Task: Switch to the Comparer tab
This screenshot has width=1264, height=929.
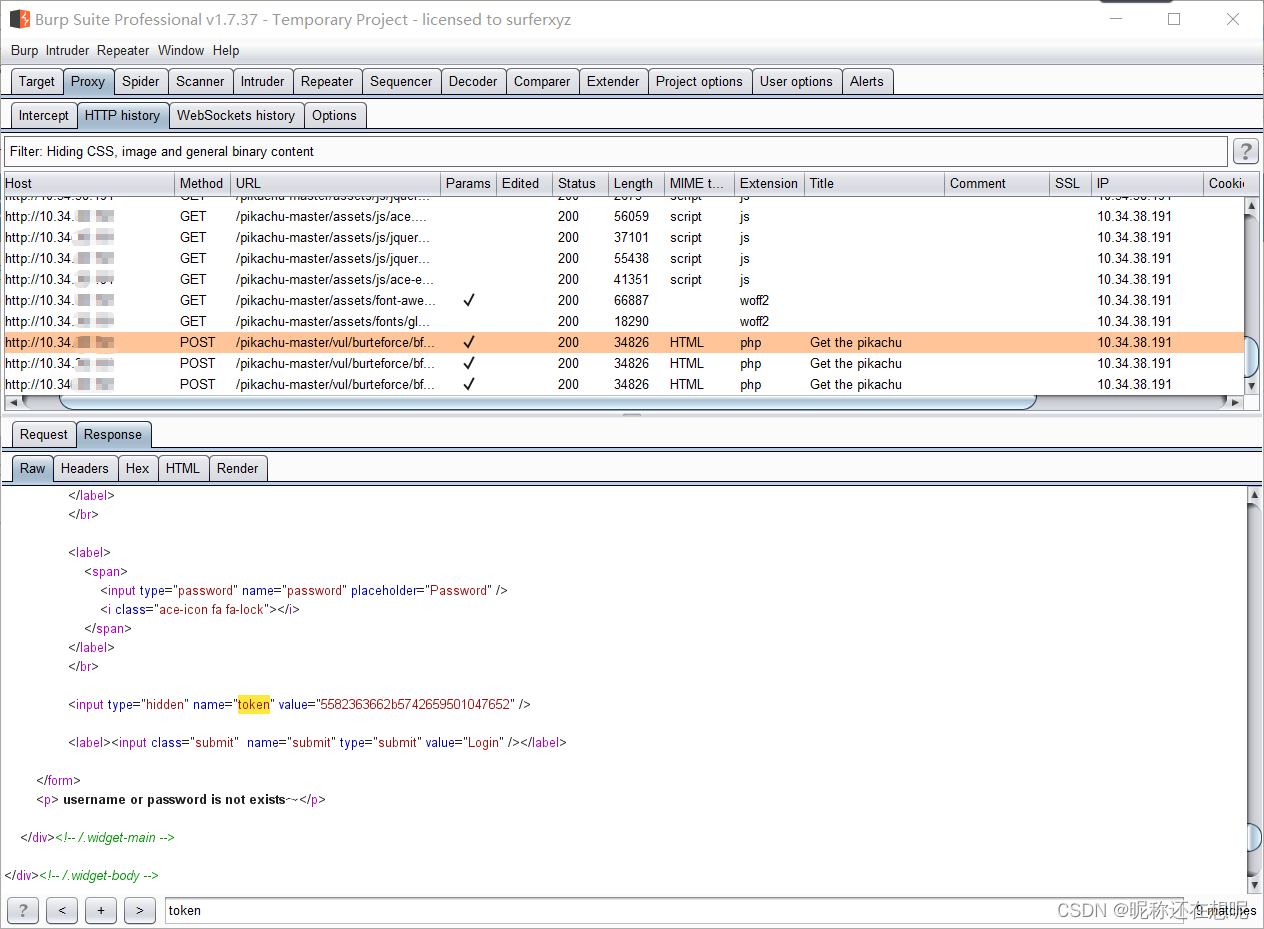Action: pyautogui.click(x=543, y=82)
